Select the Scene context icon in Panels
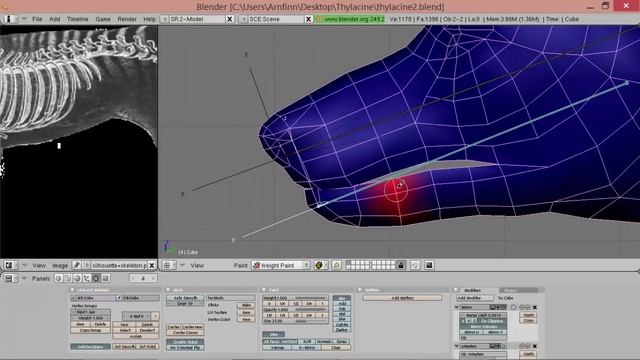 105,278
